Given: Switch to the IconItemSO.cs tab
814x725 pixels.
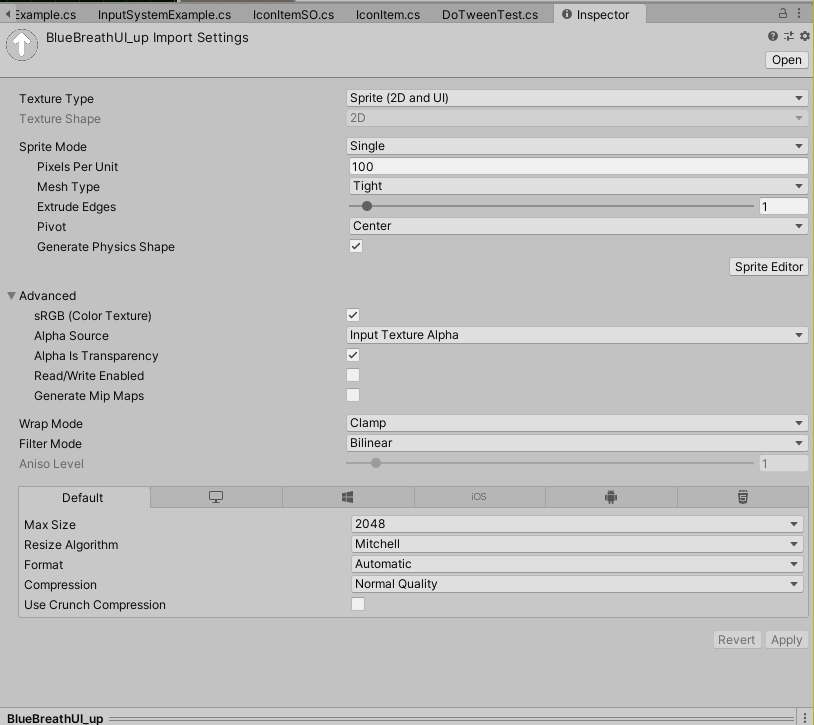Looking at the screenshot, I should 292,15.
